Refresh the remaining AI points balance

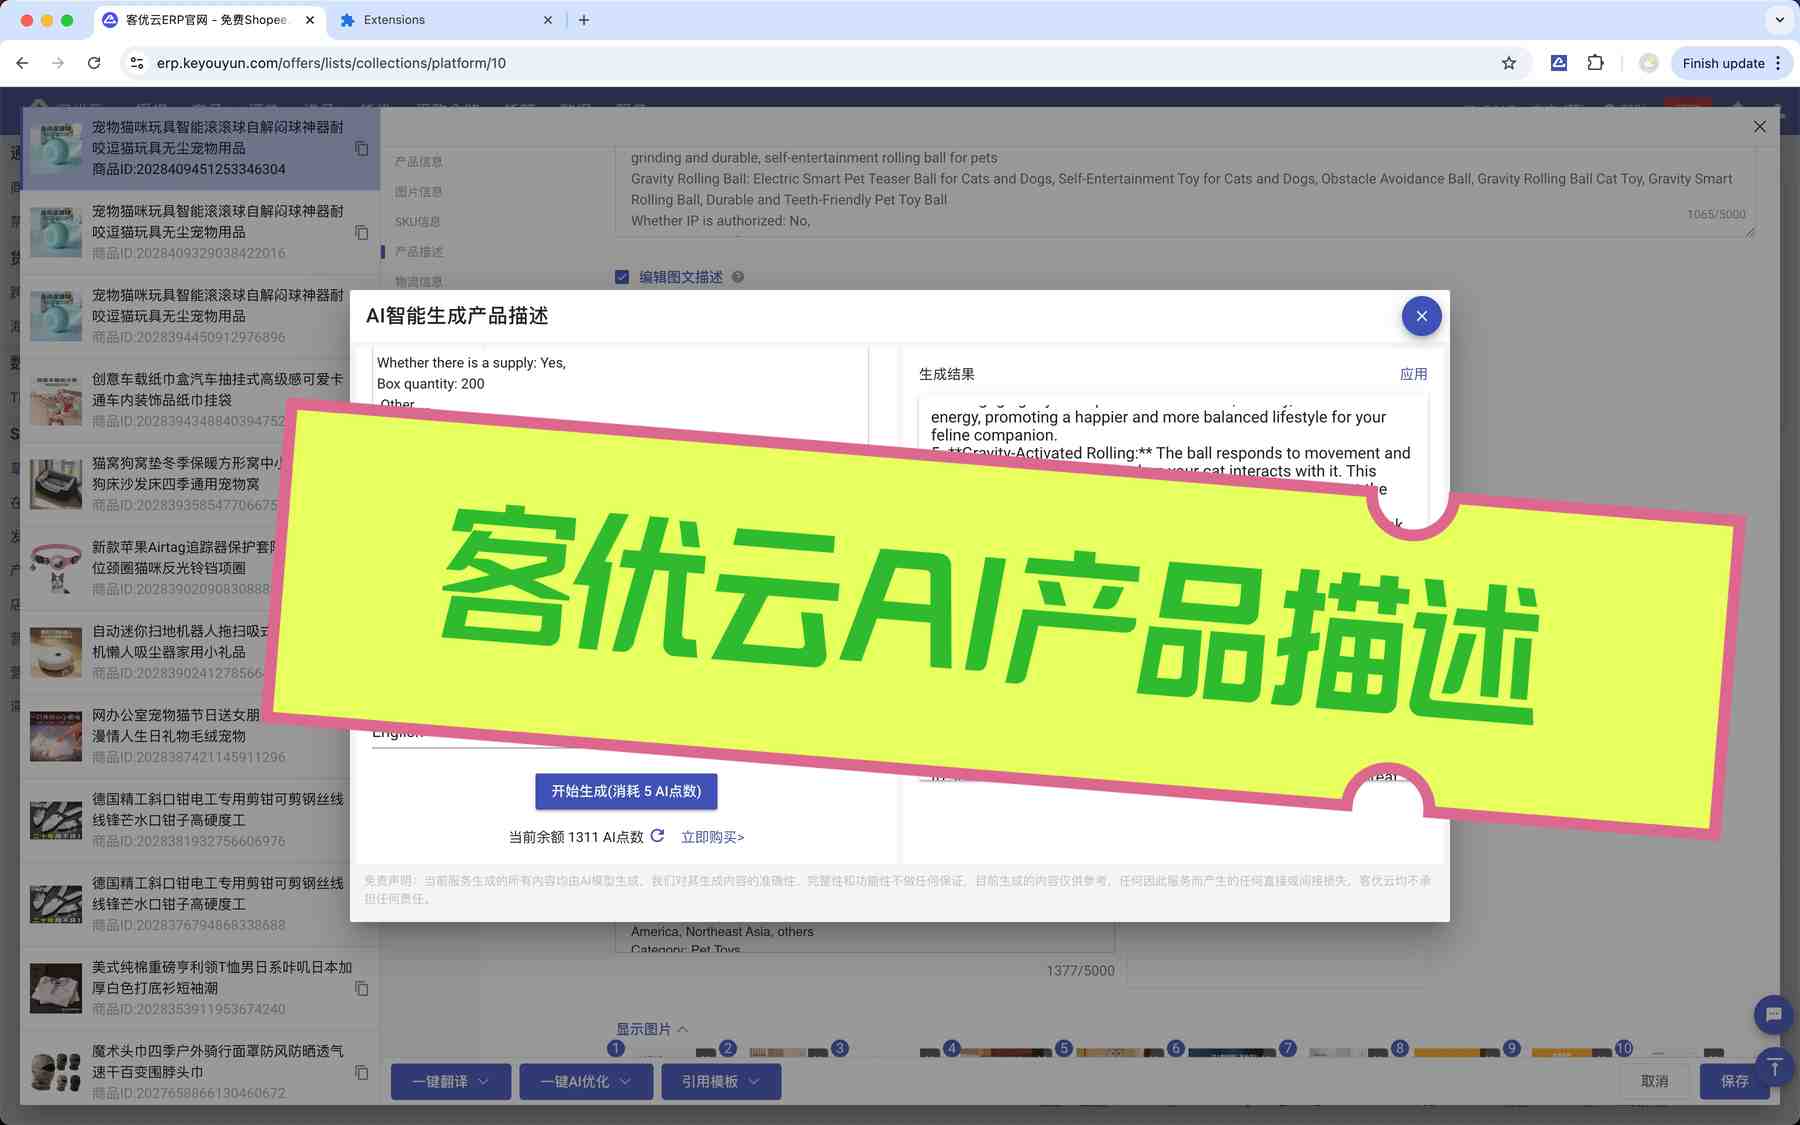(657, 836)
